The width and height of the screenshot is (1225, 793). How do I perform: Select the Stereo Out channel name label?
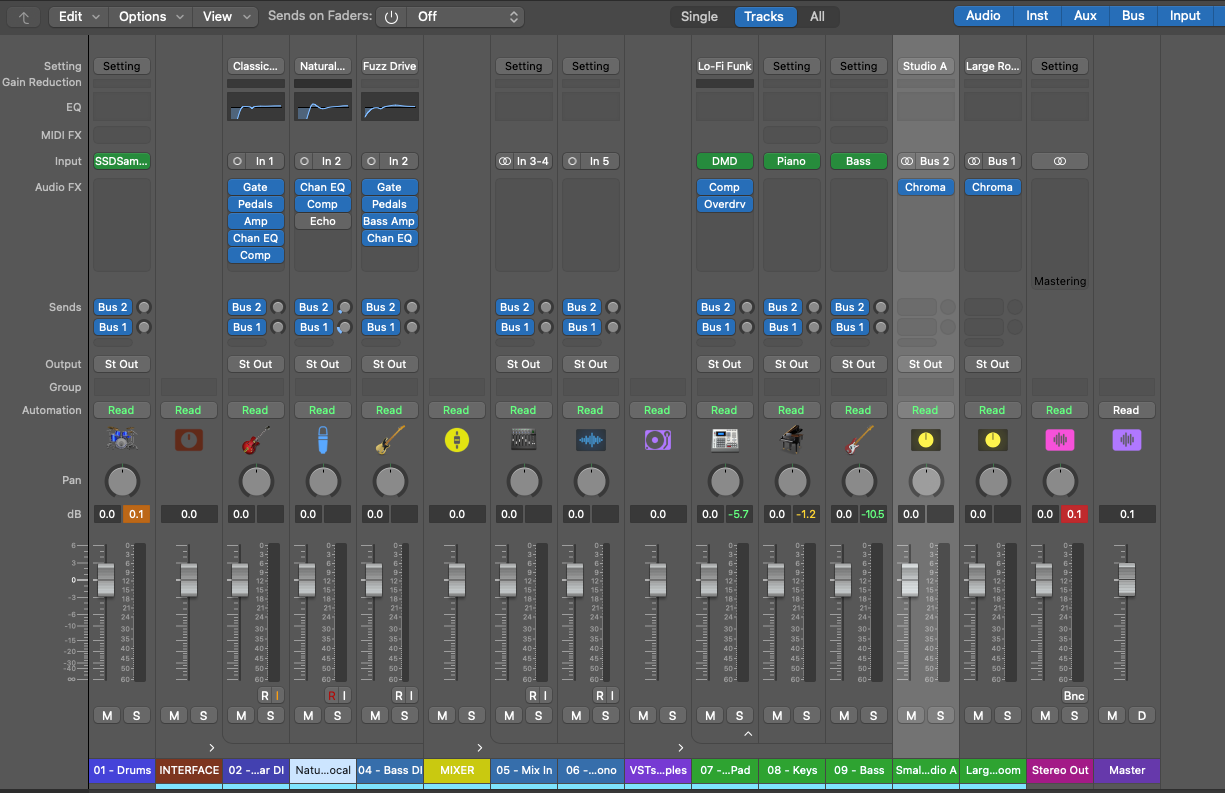[1059, 770]
